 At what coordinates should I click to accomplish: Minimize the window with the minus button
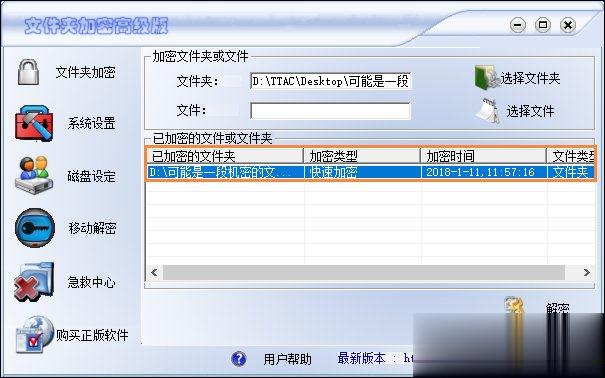[518, 25]
